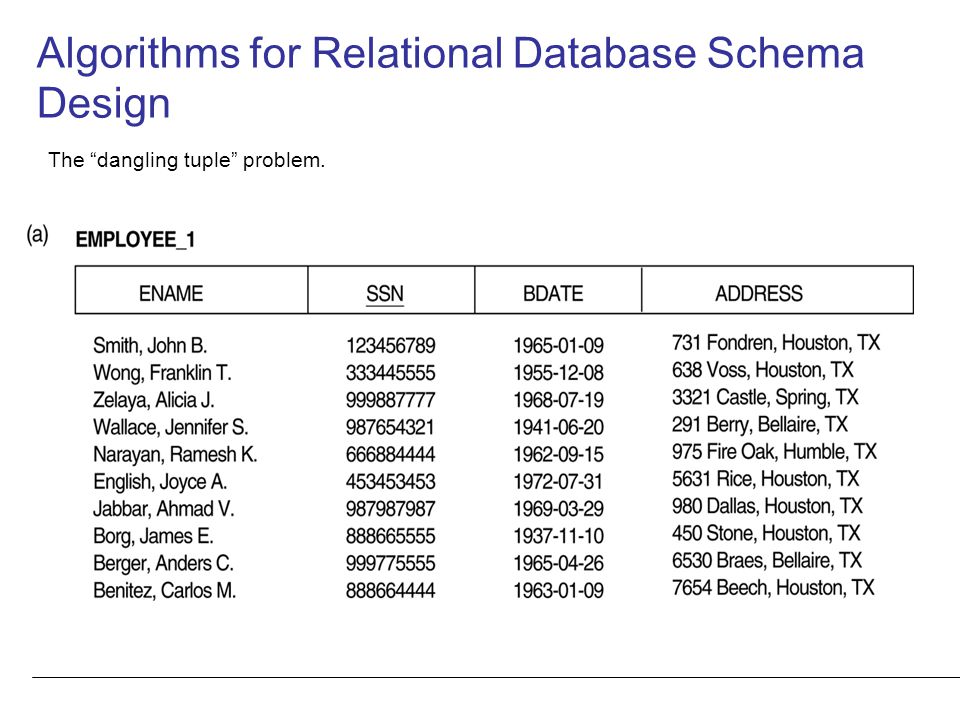
Task: Select the 'dangling tuple' problem subtitle text
Action: click(186, 160)
